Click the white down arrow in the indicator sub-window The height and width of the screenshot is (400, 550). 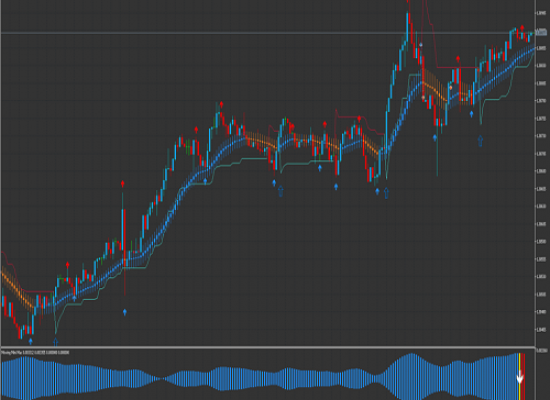point(520,378)
